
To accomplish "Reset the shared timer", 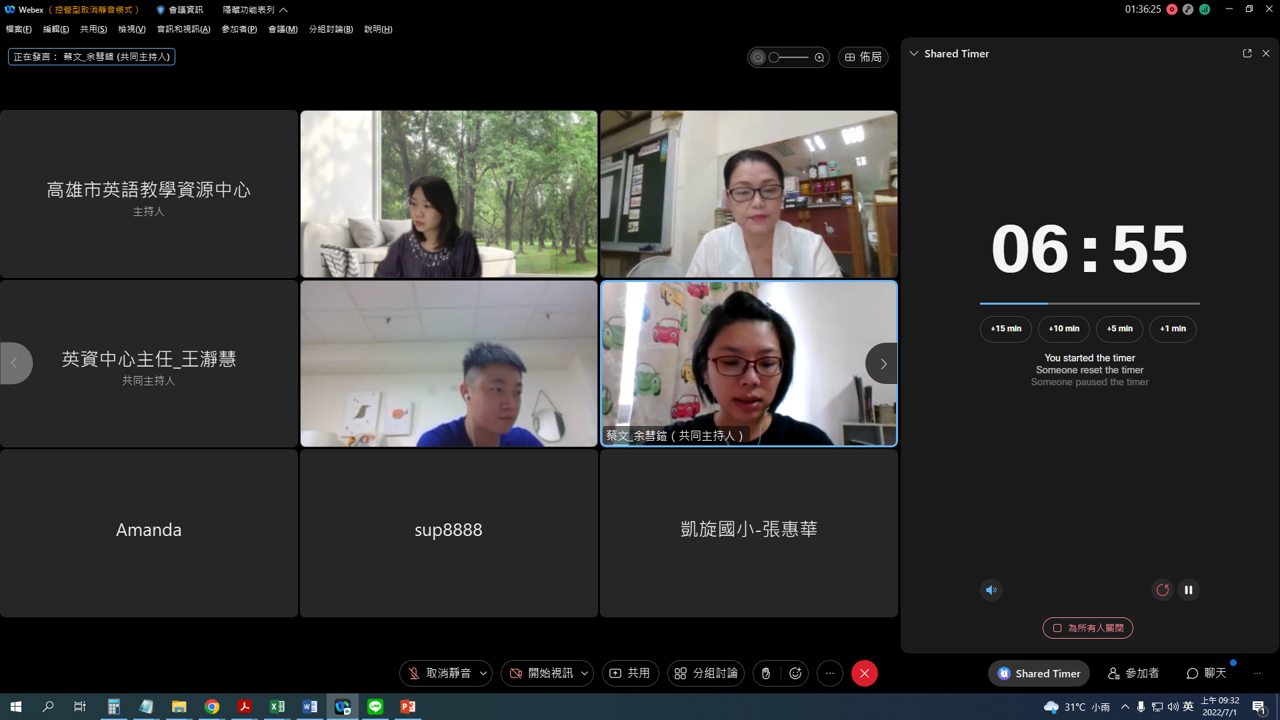I will click(1162, 590).
